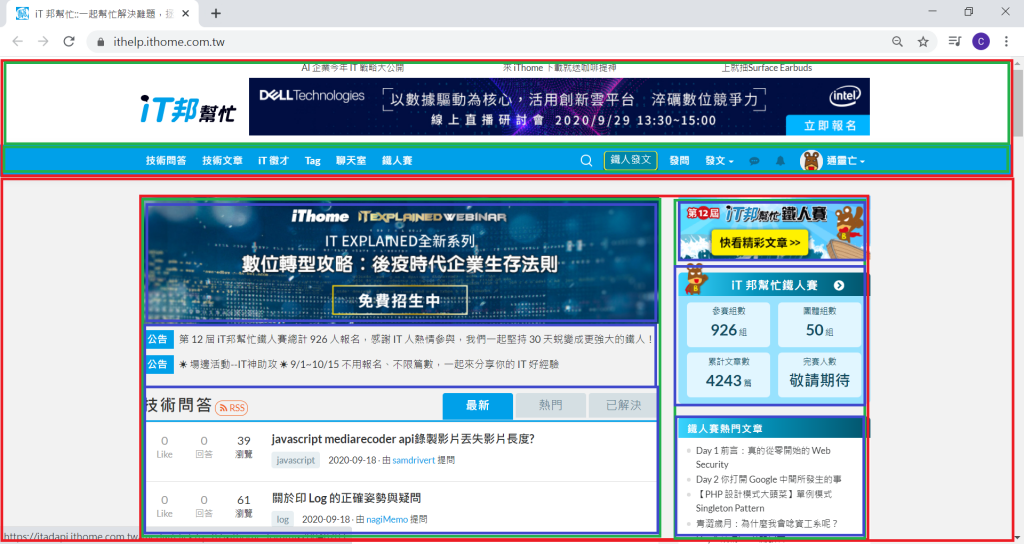Open 聊天室 in the navbar
The height and width of the screenshot is (544, 1024).
click(351, 161)
